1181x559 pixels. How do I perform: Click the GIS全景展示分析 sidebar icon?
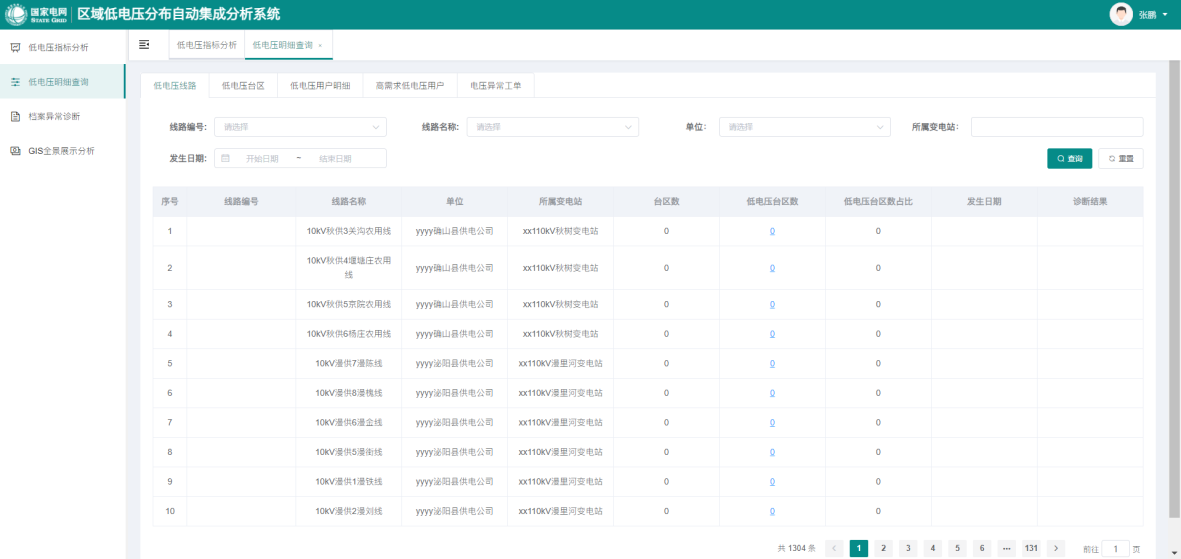(15, 151)
